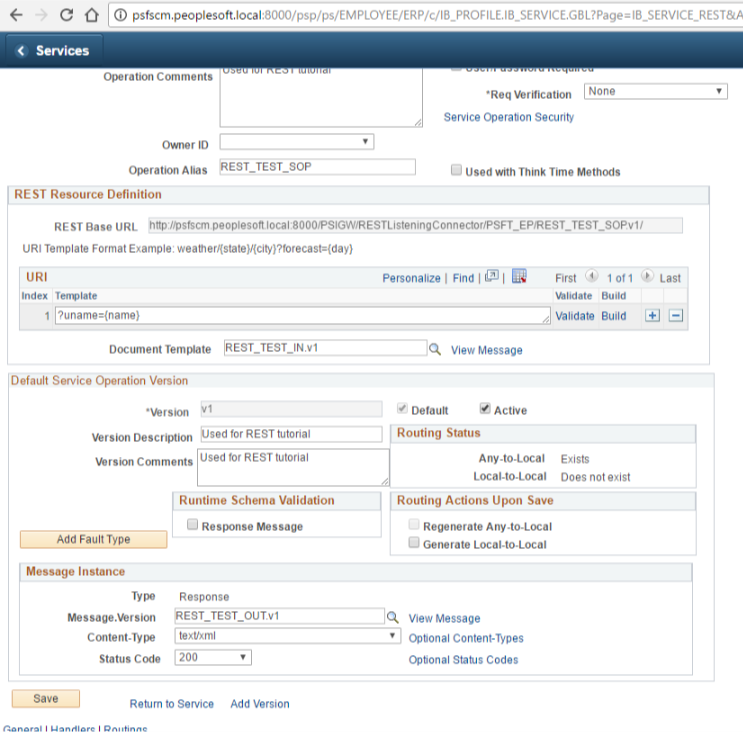Click the Save button
This screenshot has width=743, height=732.
click(x=46, y=699)
